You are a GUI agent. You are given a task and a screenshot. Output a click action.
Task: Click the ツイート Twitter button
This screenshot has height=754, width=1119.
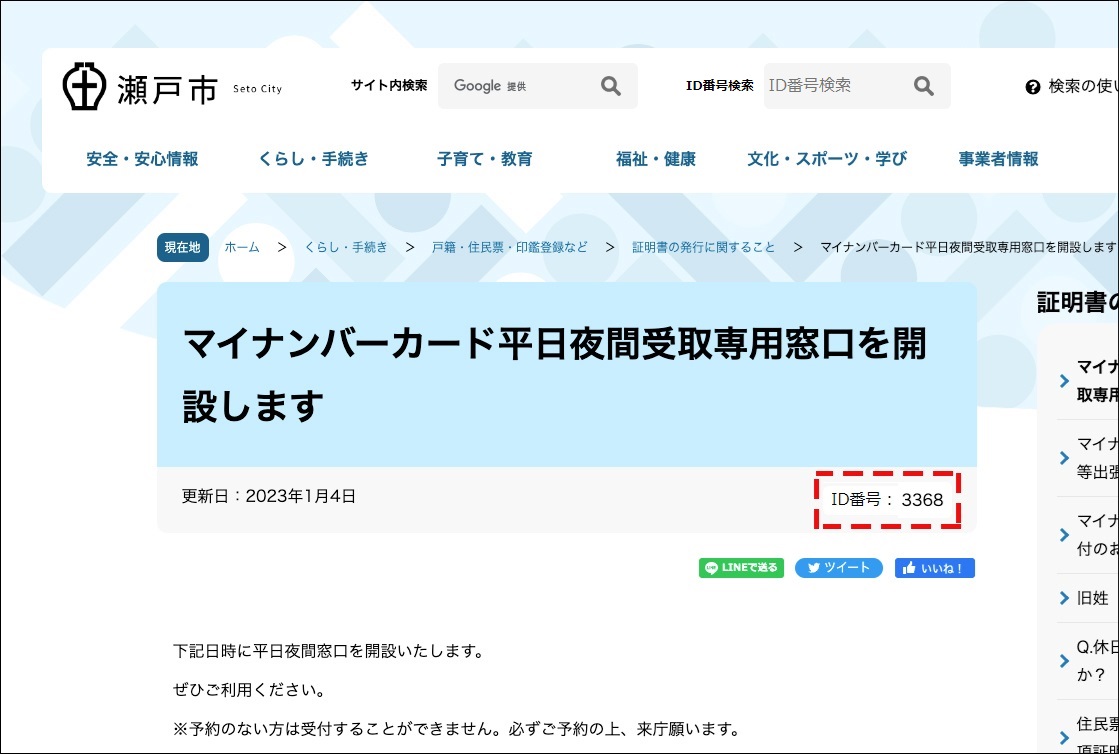(x=839, y=568)
